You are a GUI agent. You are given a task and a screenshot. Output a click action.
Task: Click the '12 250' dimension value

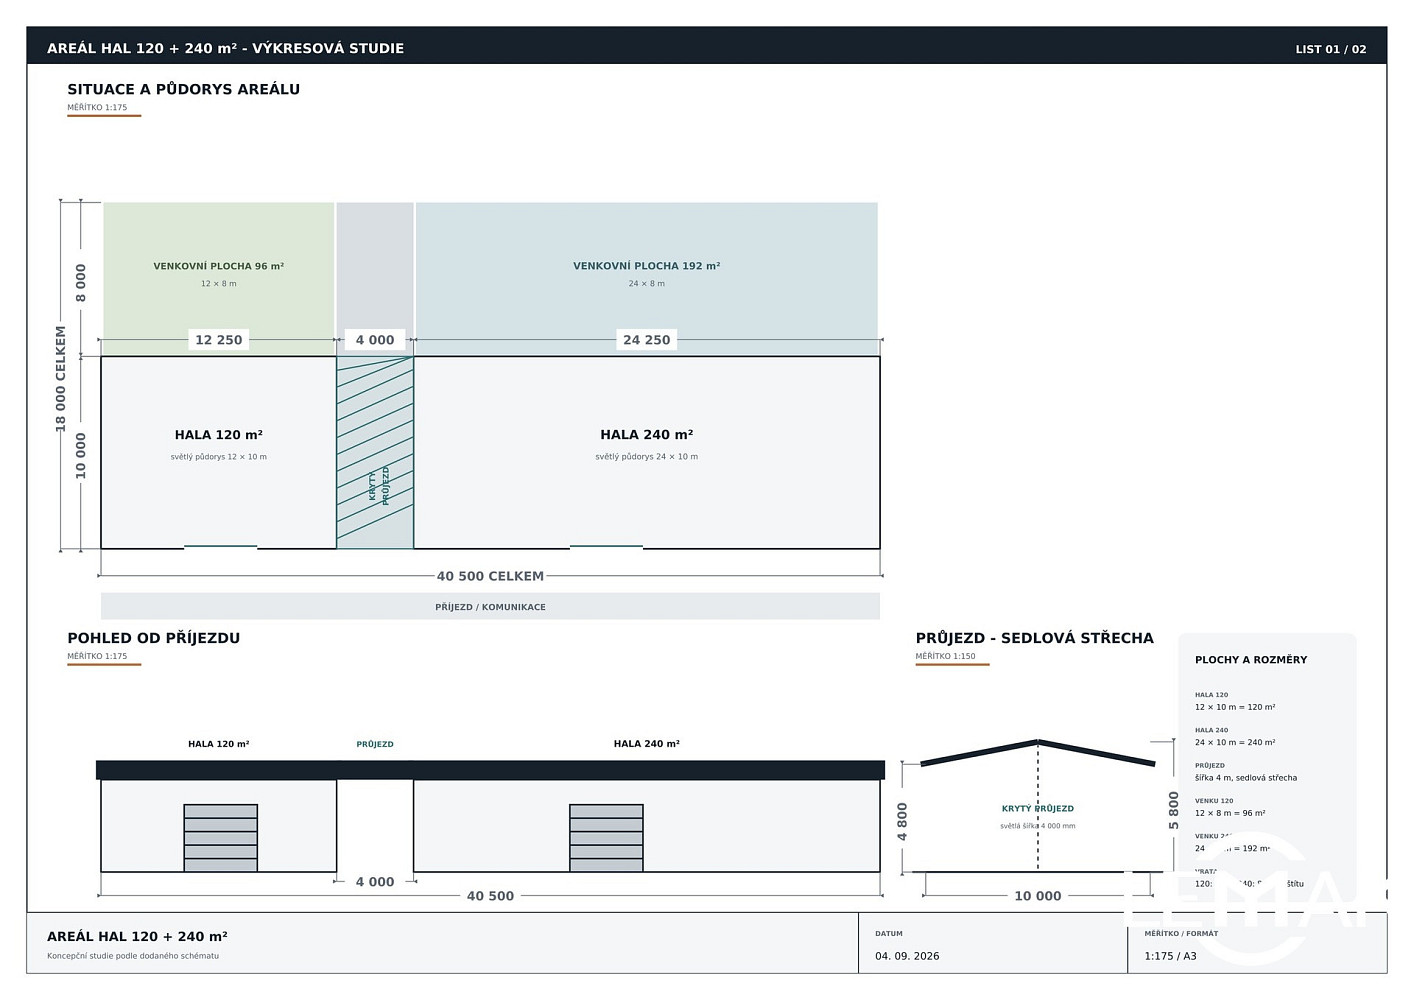218,340
